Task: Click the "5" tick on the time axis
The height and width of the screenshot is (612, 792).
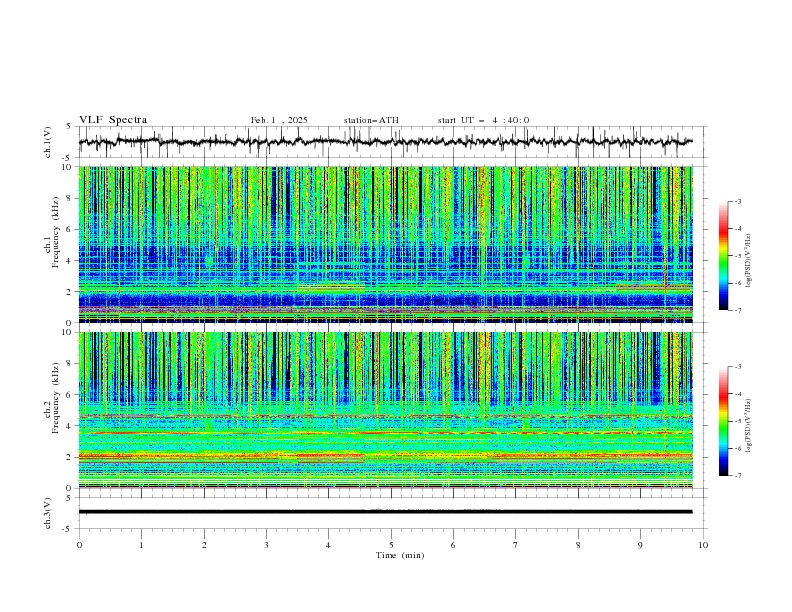Action: [x=391, y=545]
